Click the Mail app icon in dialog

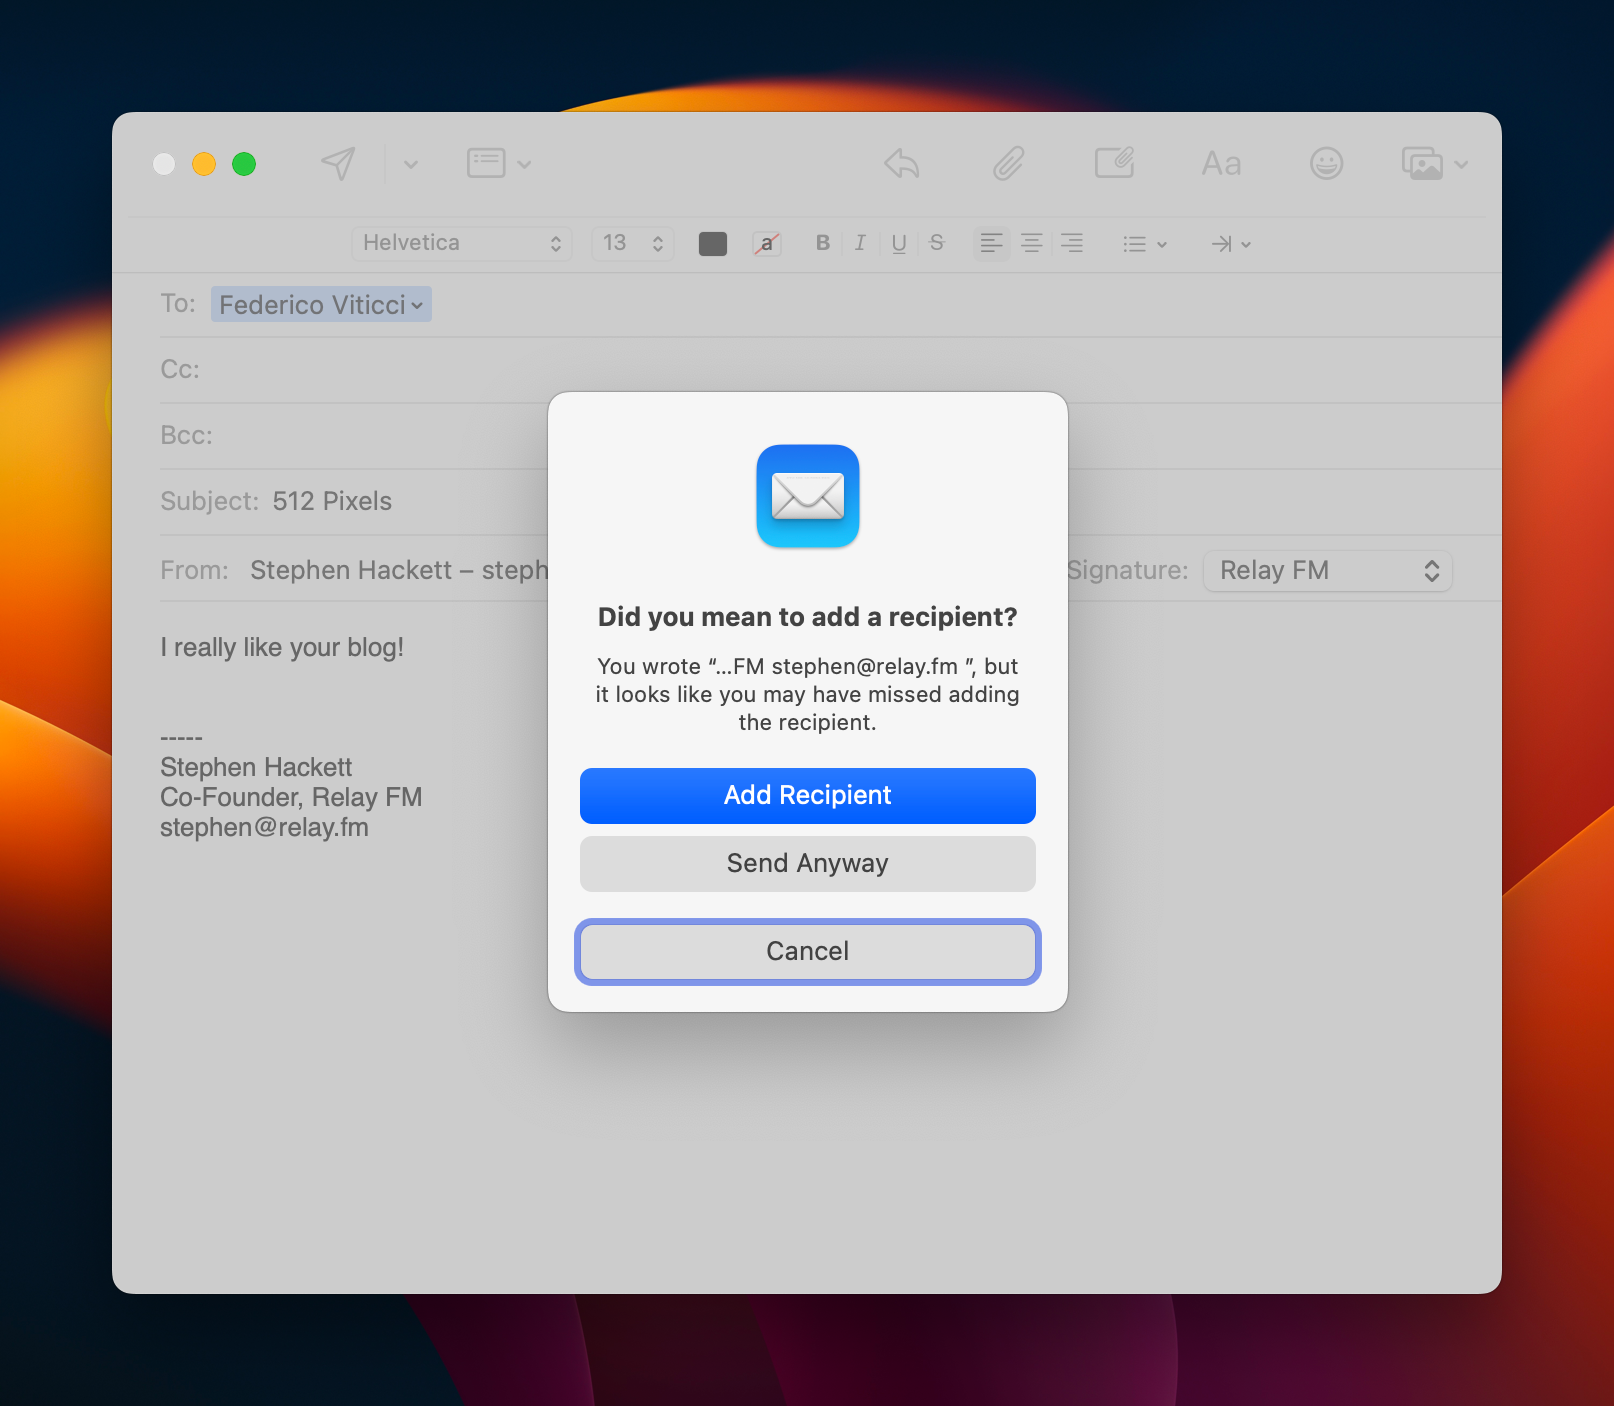pos(808,496)
